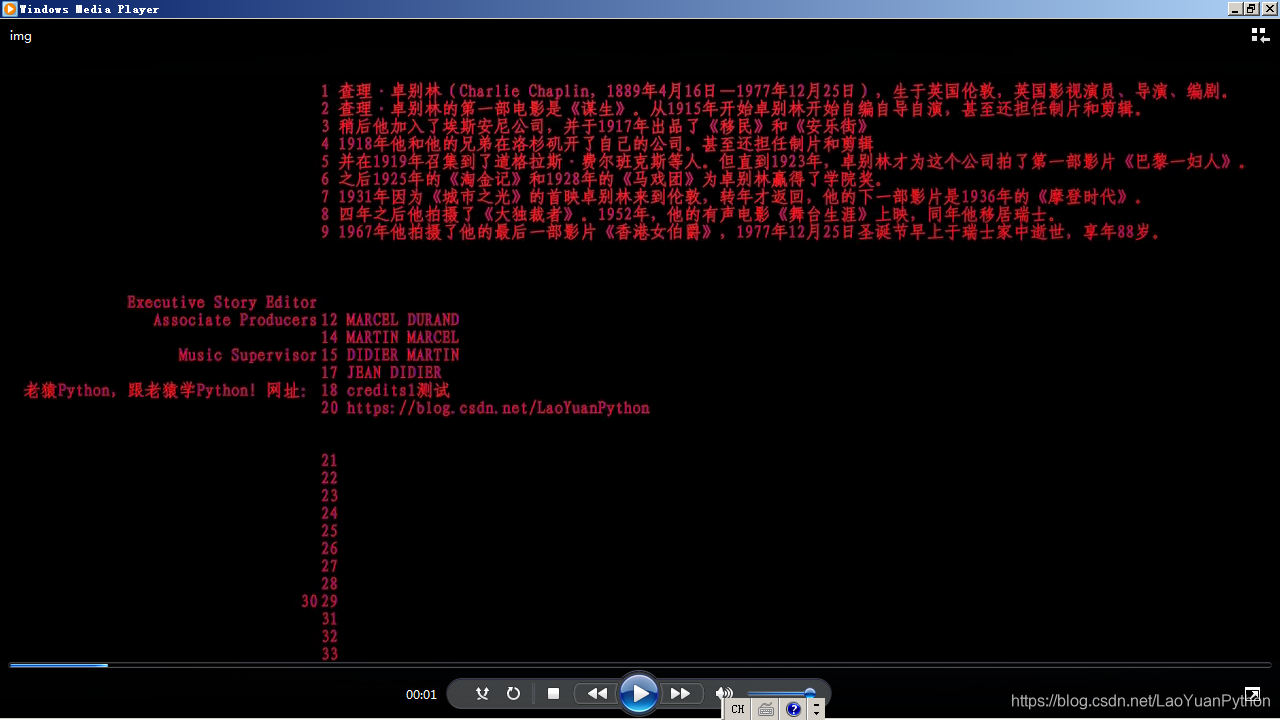This screenshot has width=1280, height=720.
Task: Click the elapsed time 00:01
Action: point(421,694)
